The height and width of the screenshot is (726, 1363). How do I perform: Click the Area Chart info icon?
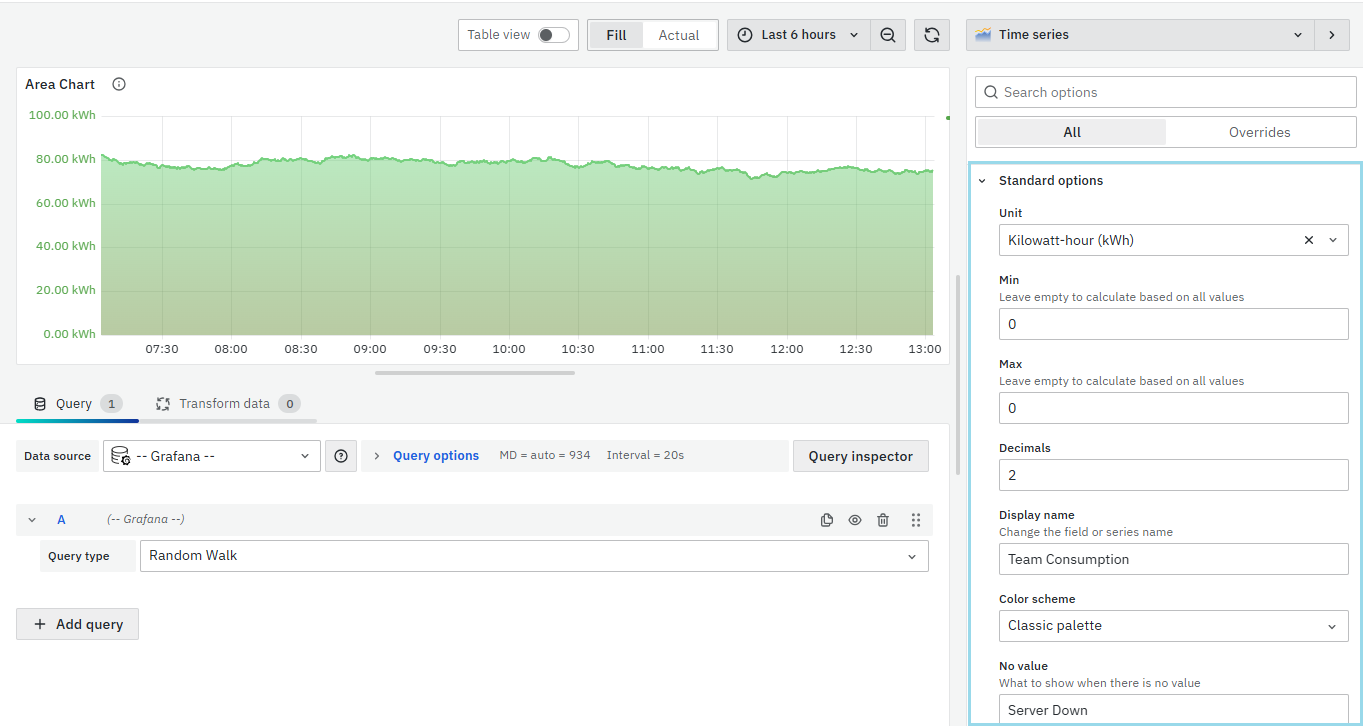[x=119, y=85]
